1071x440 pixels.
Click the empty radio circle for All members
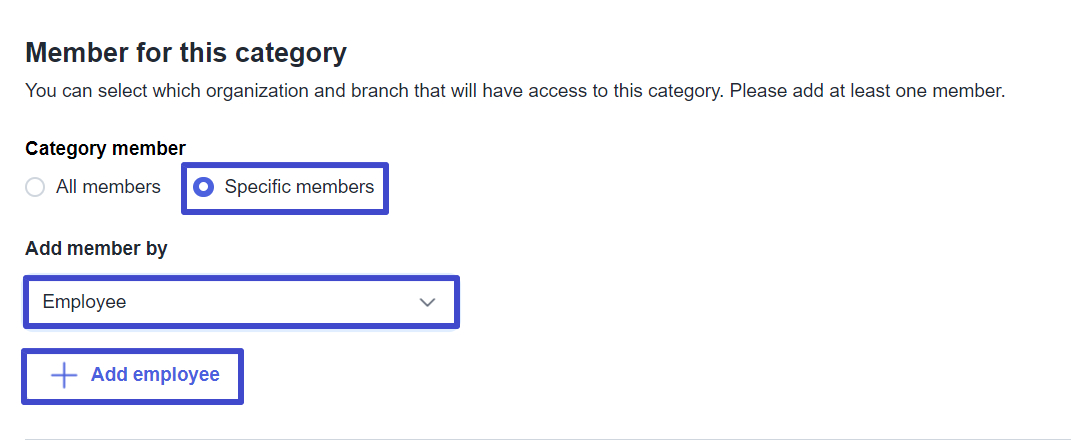click(35, 187)
